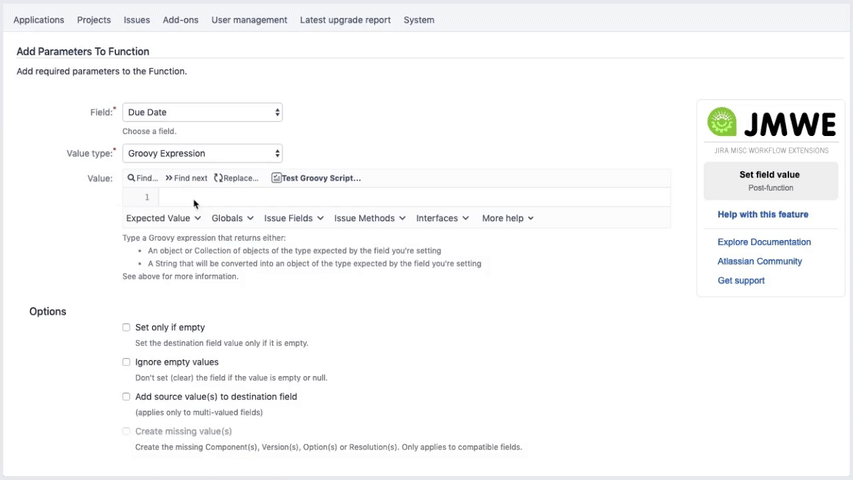
Task: Expand the Expected Value help section
Action: [x=164, y=218]
